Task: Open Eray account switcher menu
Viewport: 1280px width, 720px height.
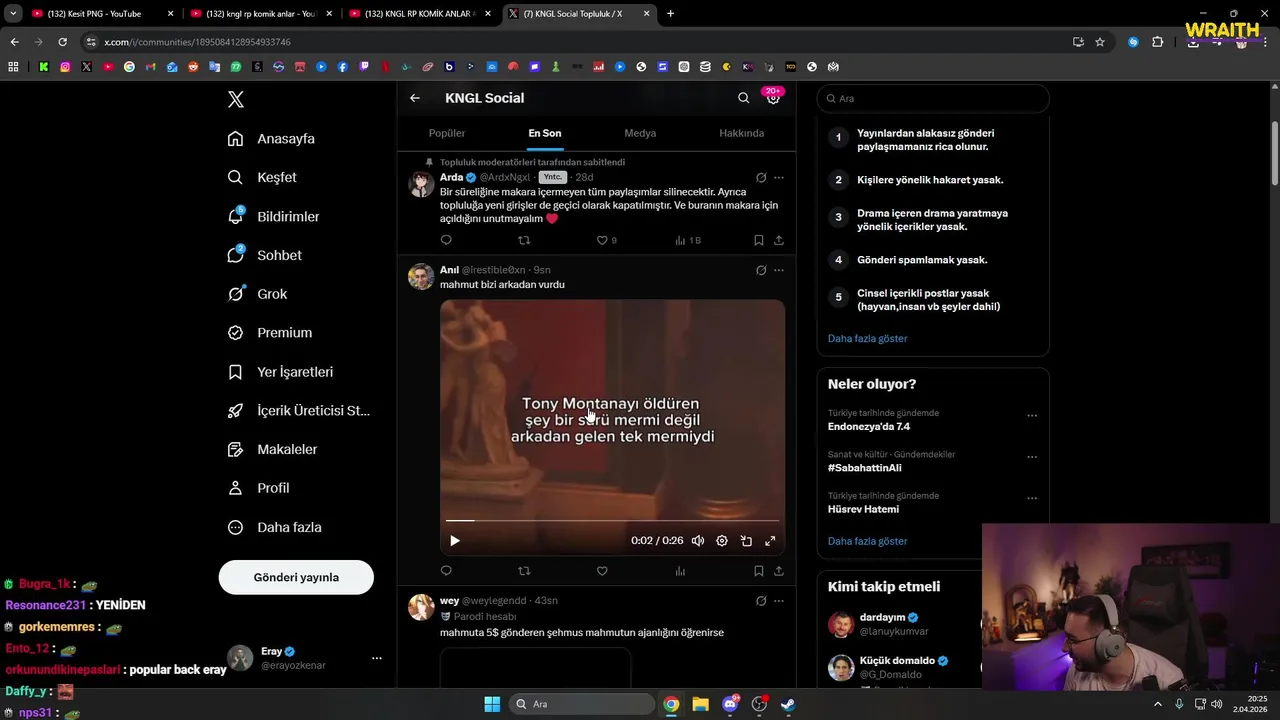Action: click(x=304, y=658)
